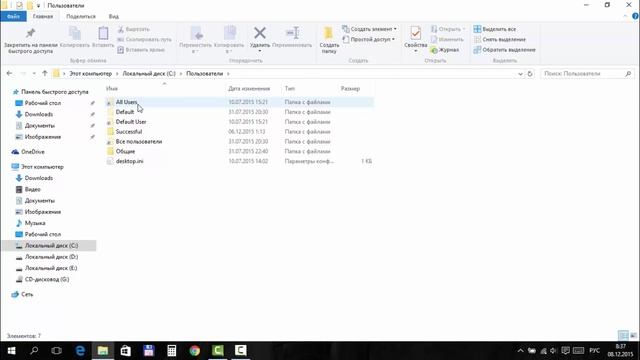The width and height of the screenshot is (640, 360).
Task: Sort by Размер column header
Action: pos(350,89)
